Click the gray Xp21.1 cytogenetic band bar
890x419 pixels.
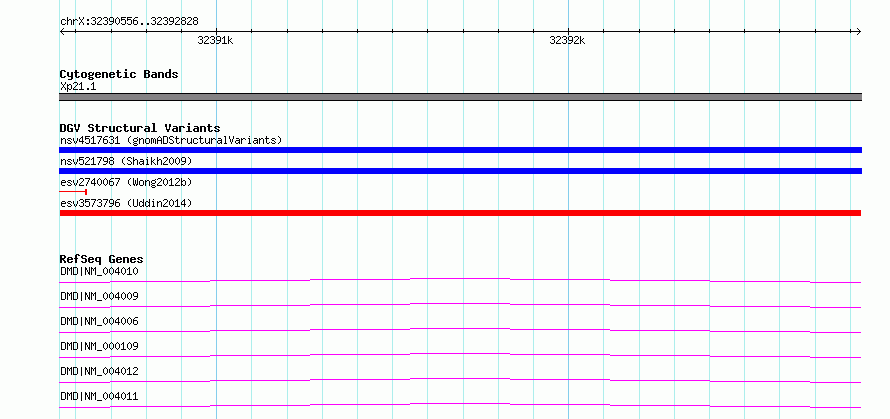(460, 97)
